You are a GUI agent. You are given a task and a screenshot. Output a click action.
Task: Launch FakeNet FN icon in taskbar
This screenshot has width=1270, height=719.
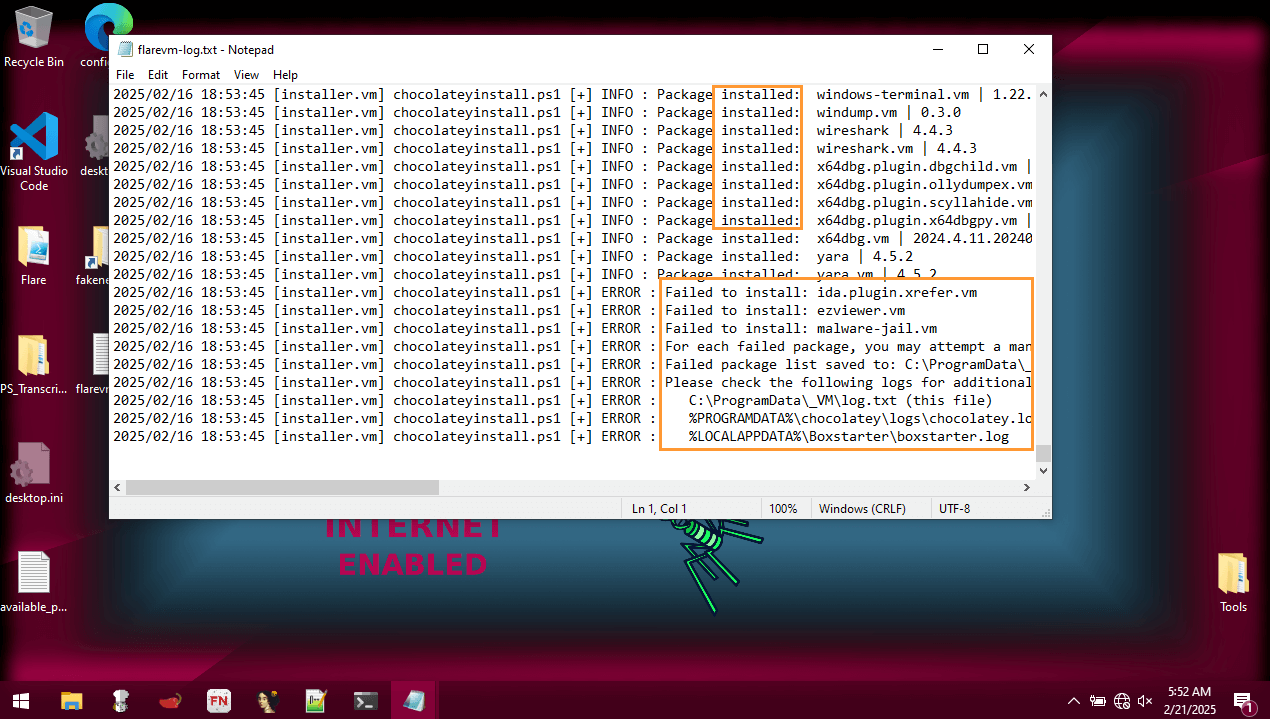click(218, 700)
